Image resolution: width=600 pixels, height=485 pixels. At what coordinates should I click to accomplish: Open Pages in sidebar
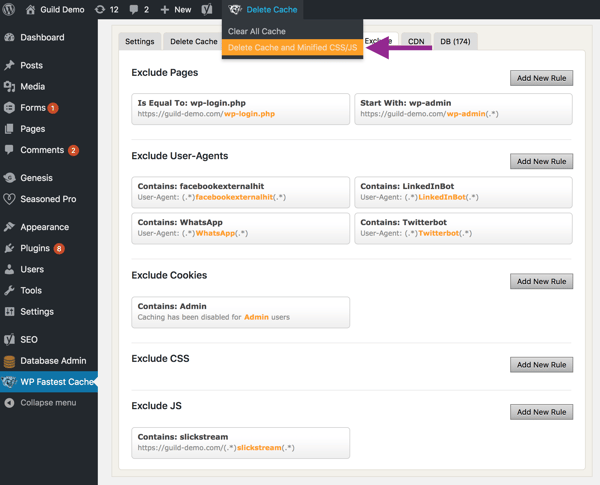[x=33, y=129]
